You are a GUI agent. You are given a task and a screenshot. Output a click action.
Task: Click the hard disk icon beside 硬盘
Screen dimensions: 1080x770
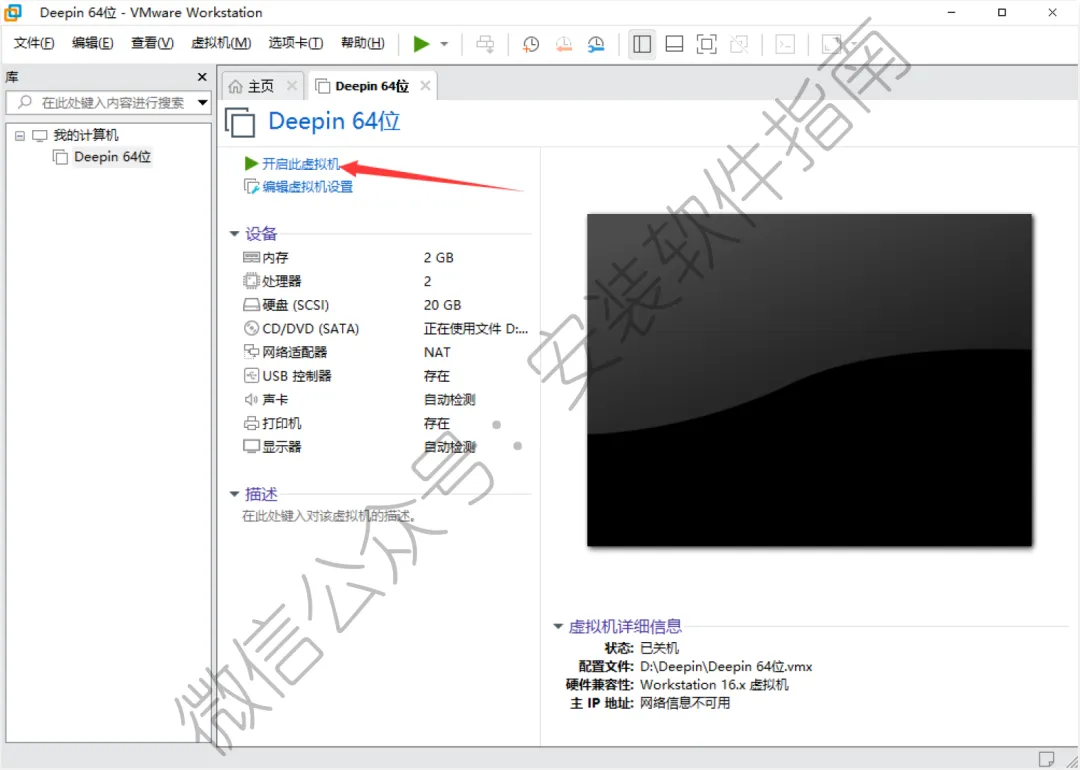(251, 305)
